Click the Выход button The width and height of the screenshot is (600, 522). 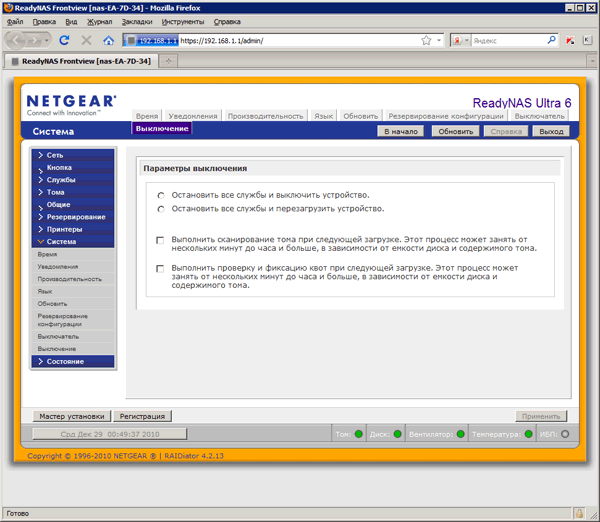click(x=551, y=131)
